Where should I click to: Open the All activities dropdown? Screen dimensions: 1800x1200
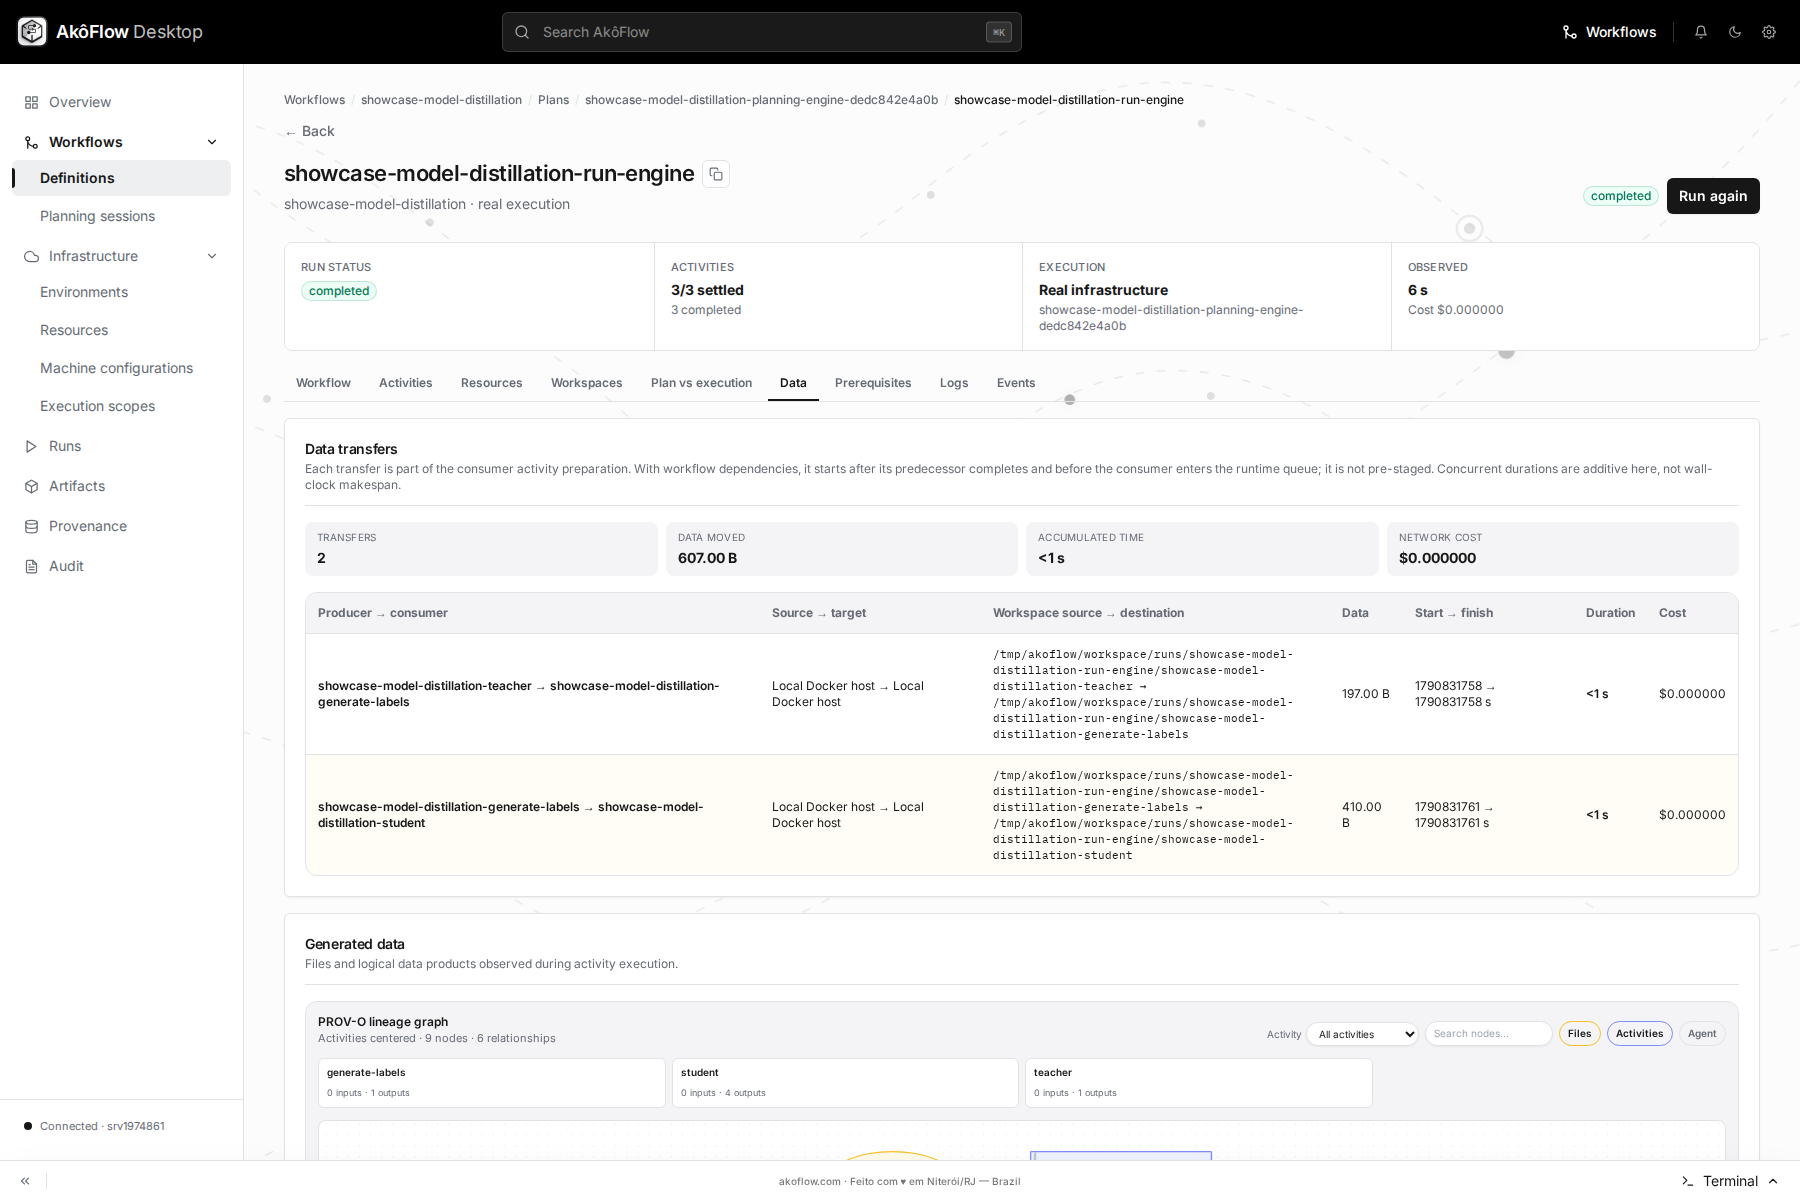tap(1362, 1034)
